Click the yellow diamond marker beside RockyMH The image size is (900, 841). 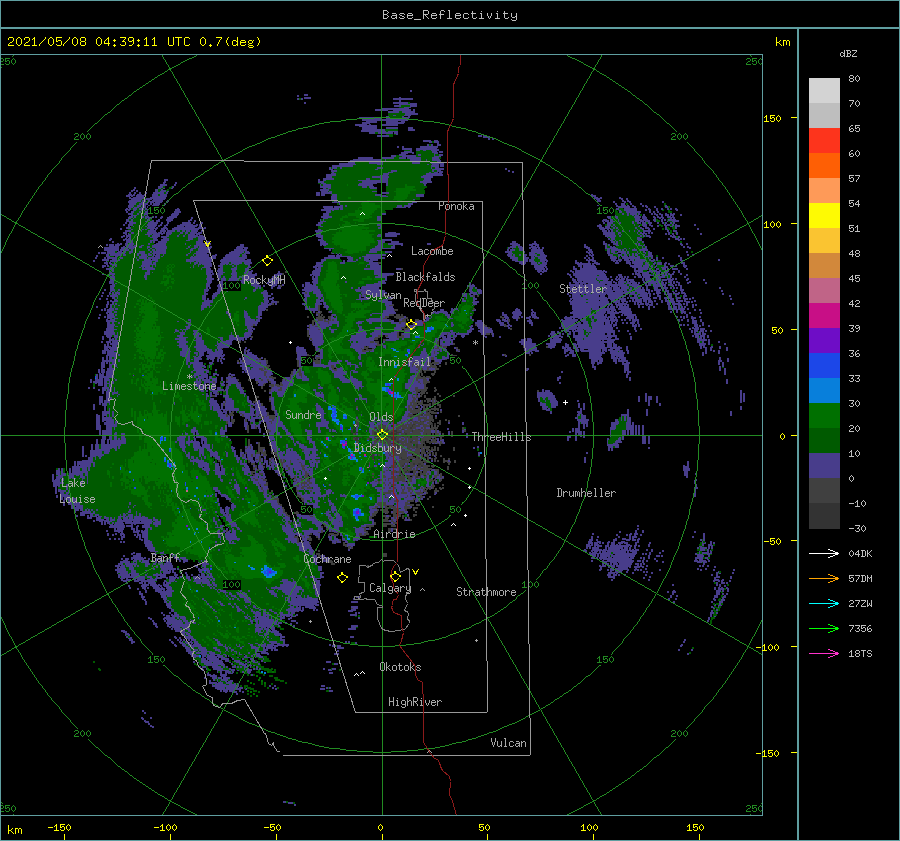pos(267,261)
